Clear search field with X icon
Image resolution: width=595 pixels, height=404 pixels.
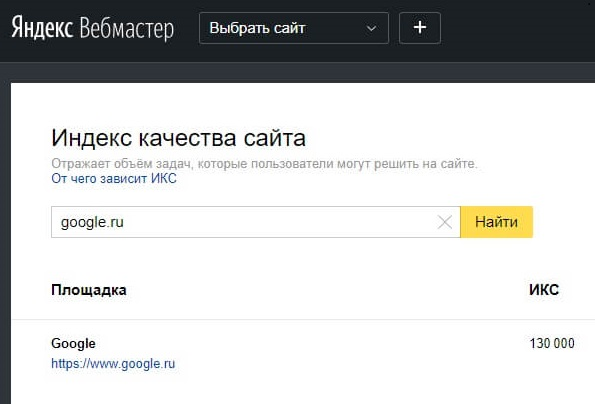click(x=445, y=222)
